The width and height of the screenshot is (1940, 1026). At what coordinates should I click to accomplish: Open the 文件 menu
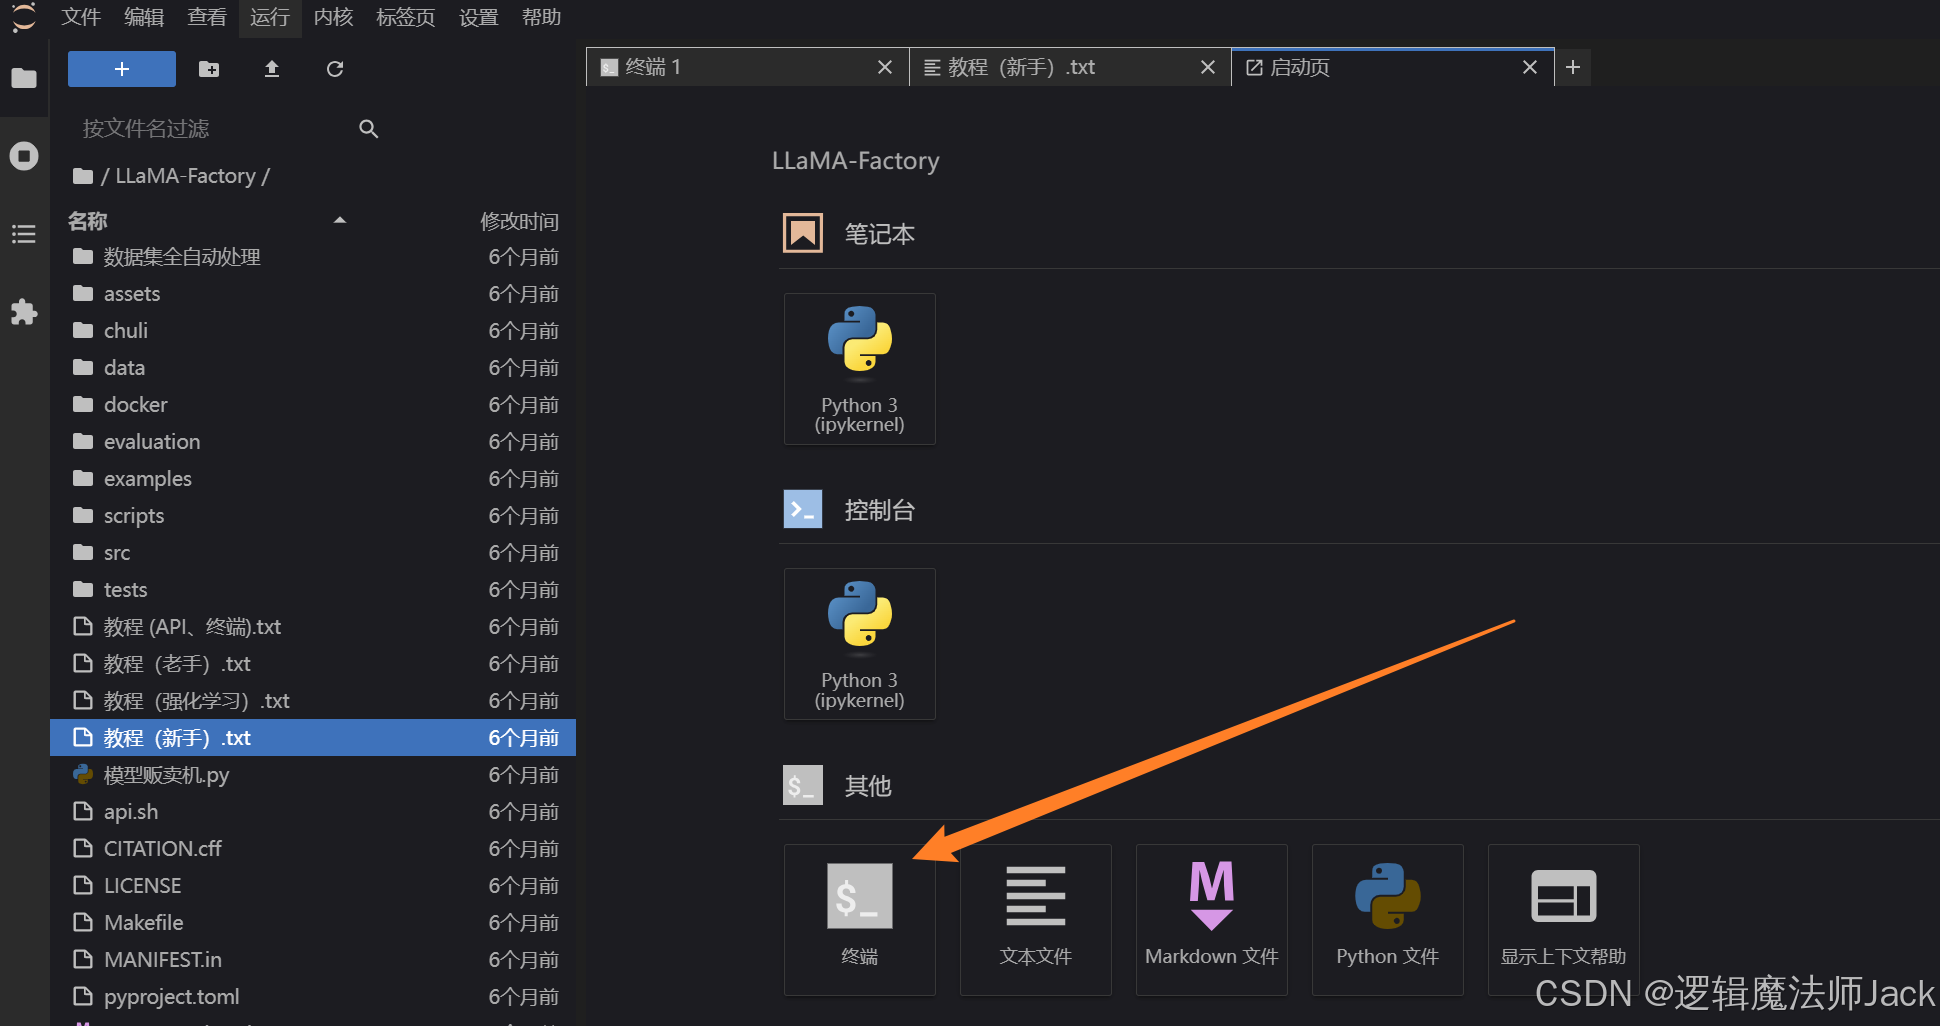(x=81, y=17)
